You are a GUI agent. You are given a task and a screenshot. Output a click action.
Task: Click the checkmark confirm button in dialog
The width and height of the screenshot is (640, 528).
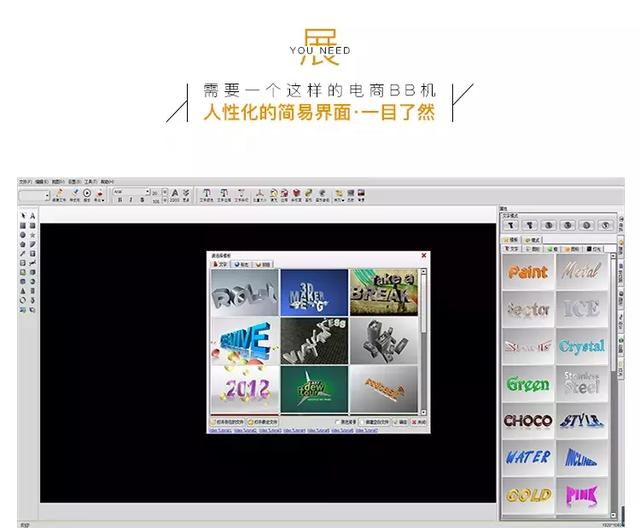(400, 422)
